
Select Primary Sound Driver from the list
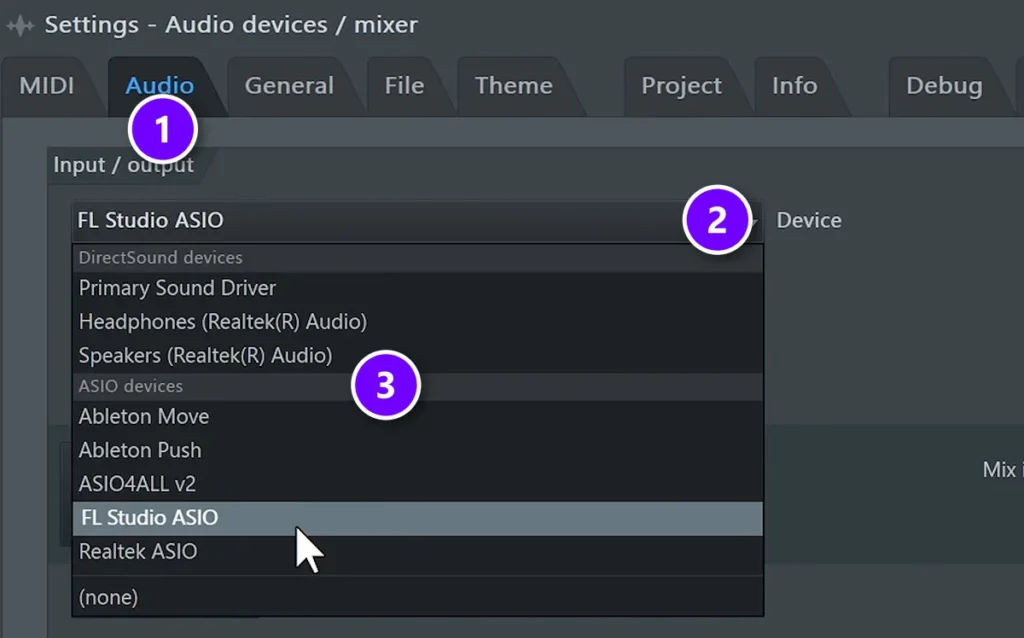coord(417,288)
